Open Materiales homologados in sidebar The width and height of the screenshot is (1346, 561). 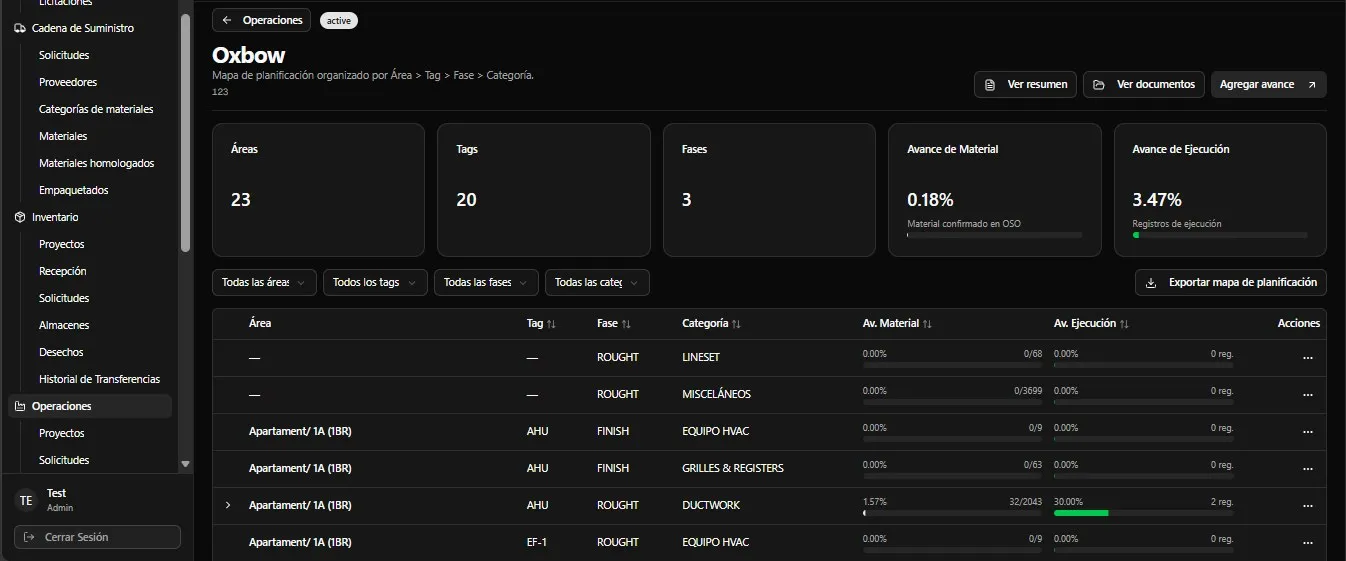[96, 163]
